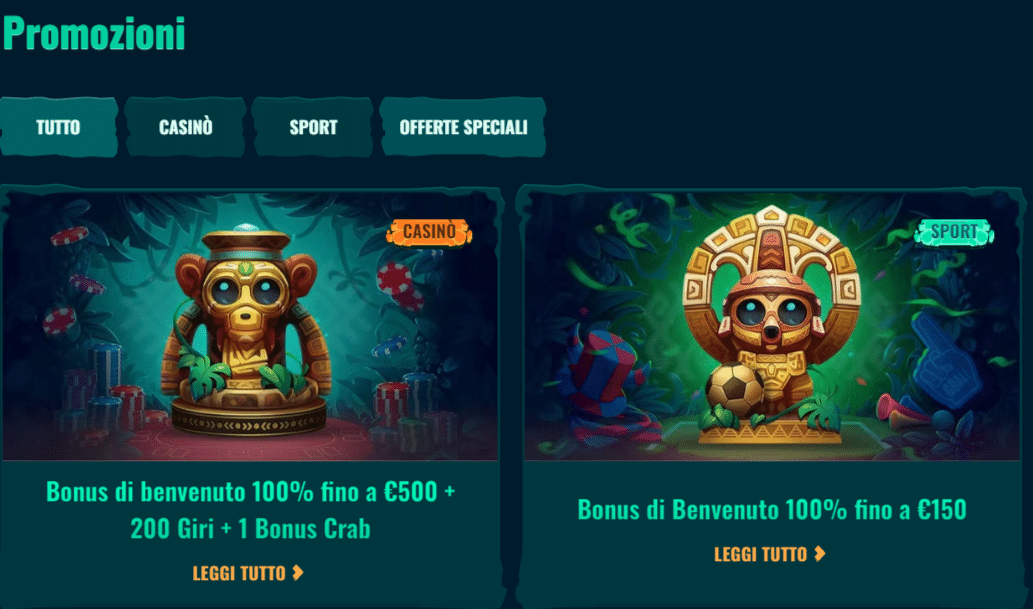
Task: Click the sport welcome bonus €150 title
Action: click(x=772, y=509)
